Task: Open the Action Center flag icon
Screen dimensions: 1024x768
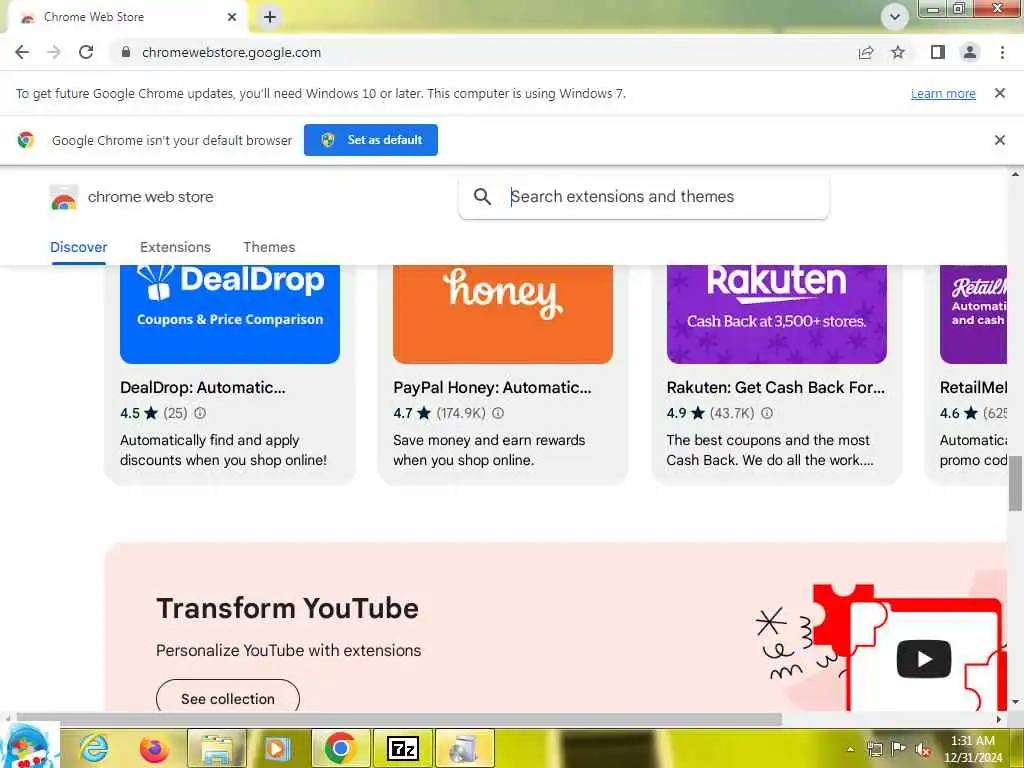Action: [x=899, y=749]
